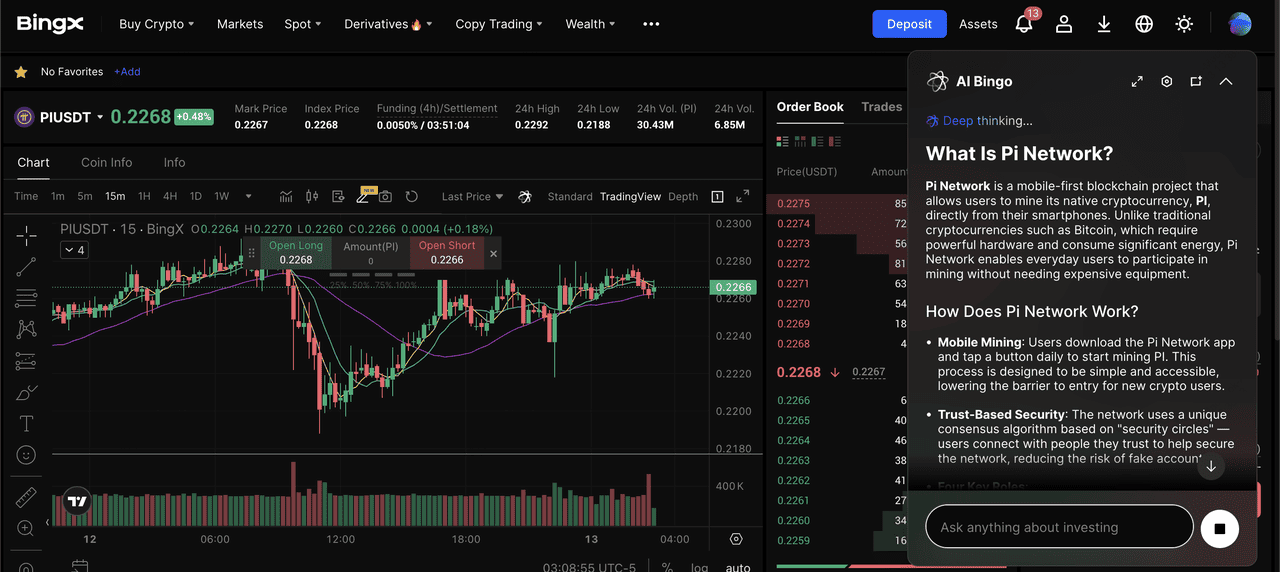
Task: Click the stop generation button in AI Bingo
Action: (x=1219, y=527)
